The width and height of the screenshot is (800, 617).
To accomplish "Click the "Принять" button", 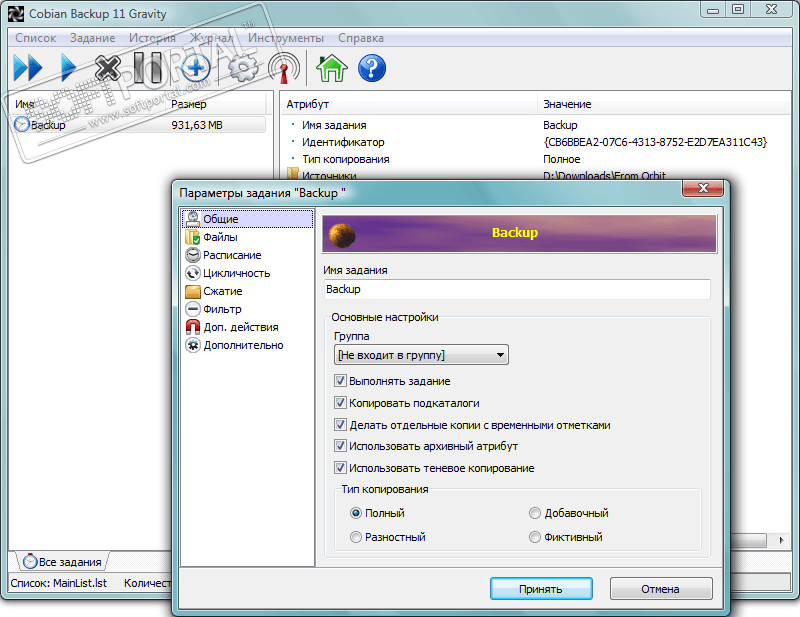I will 541,589.
